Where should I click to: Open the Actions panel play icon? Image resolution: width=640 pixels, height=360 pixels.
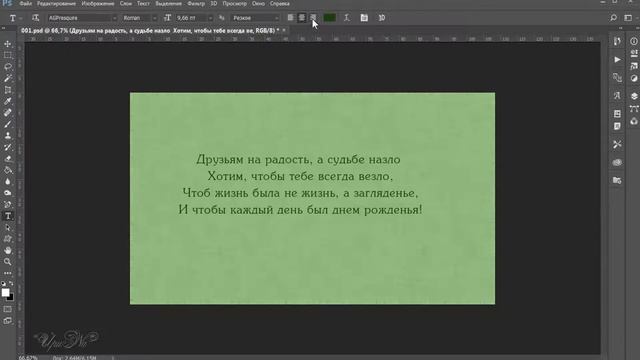tap(617, 60)
